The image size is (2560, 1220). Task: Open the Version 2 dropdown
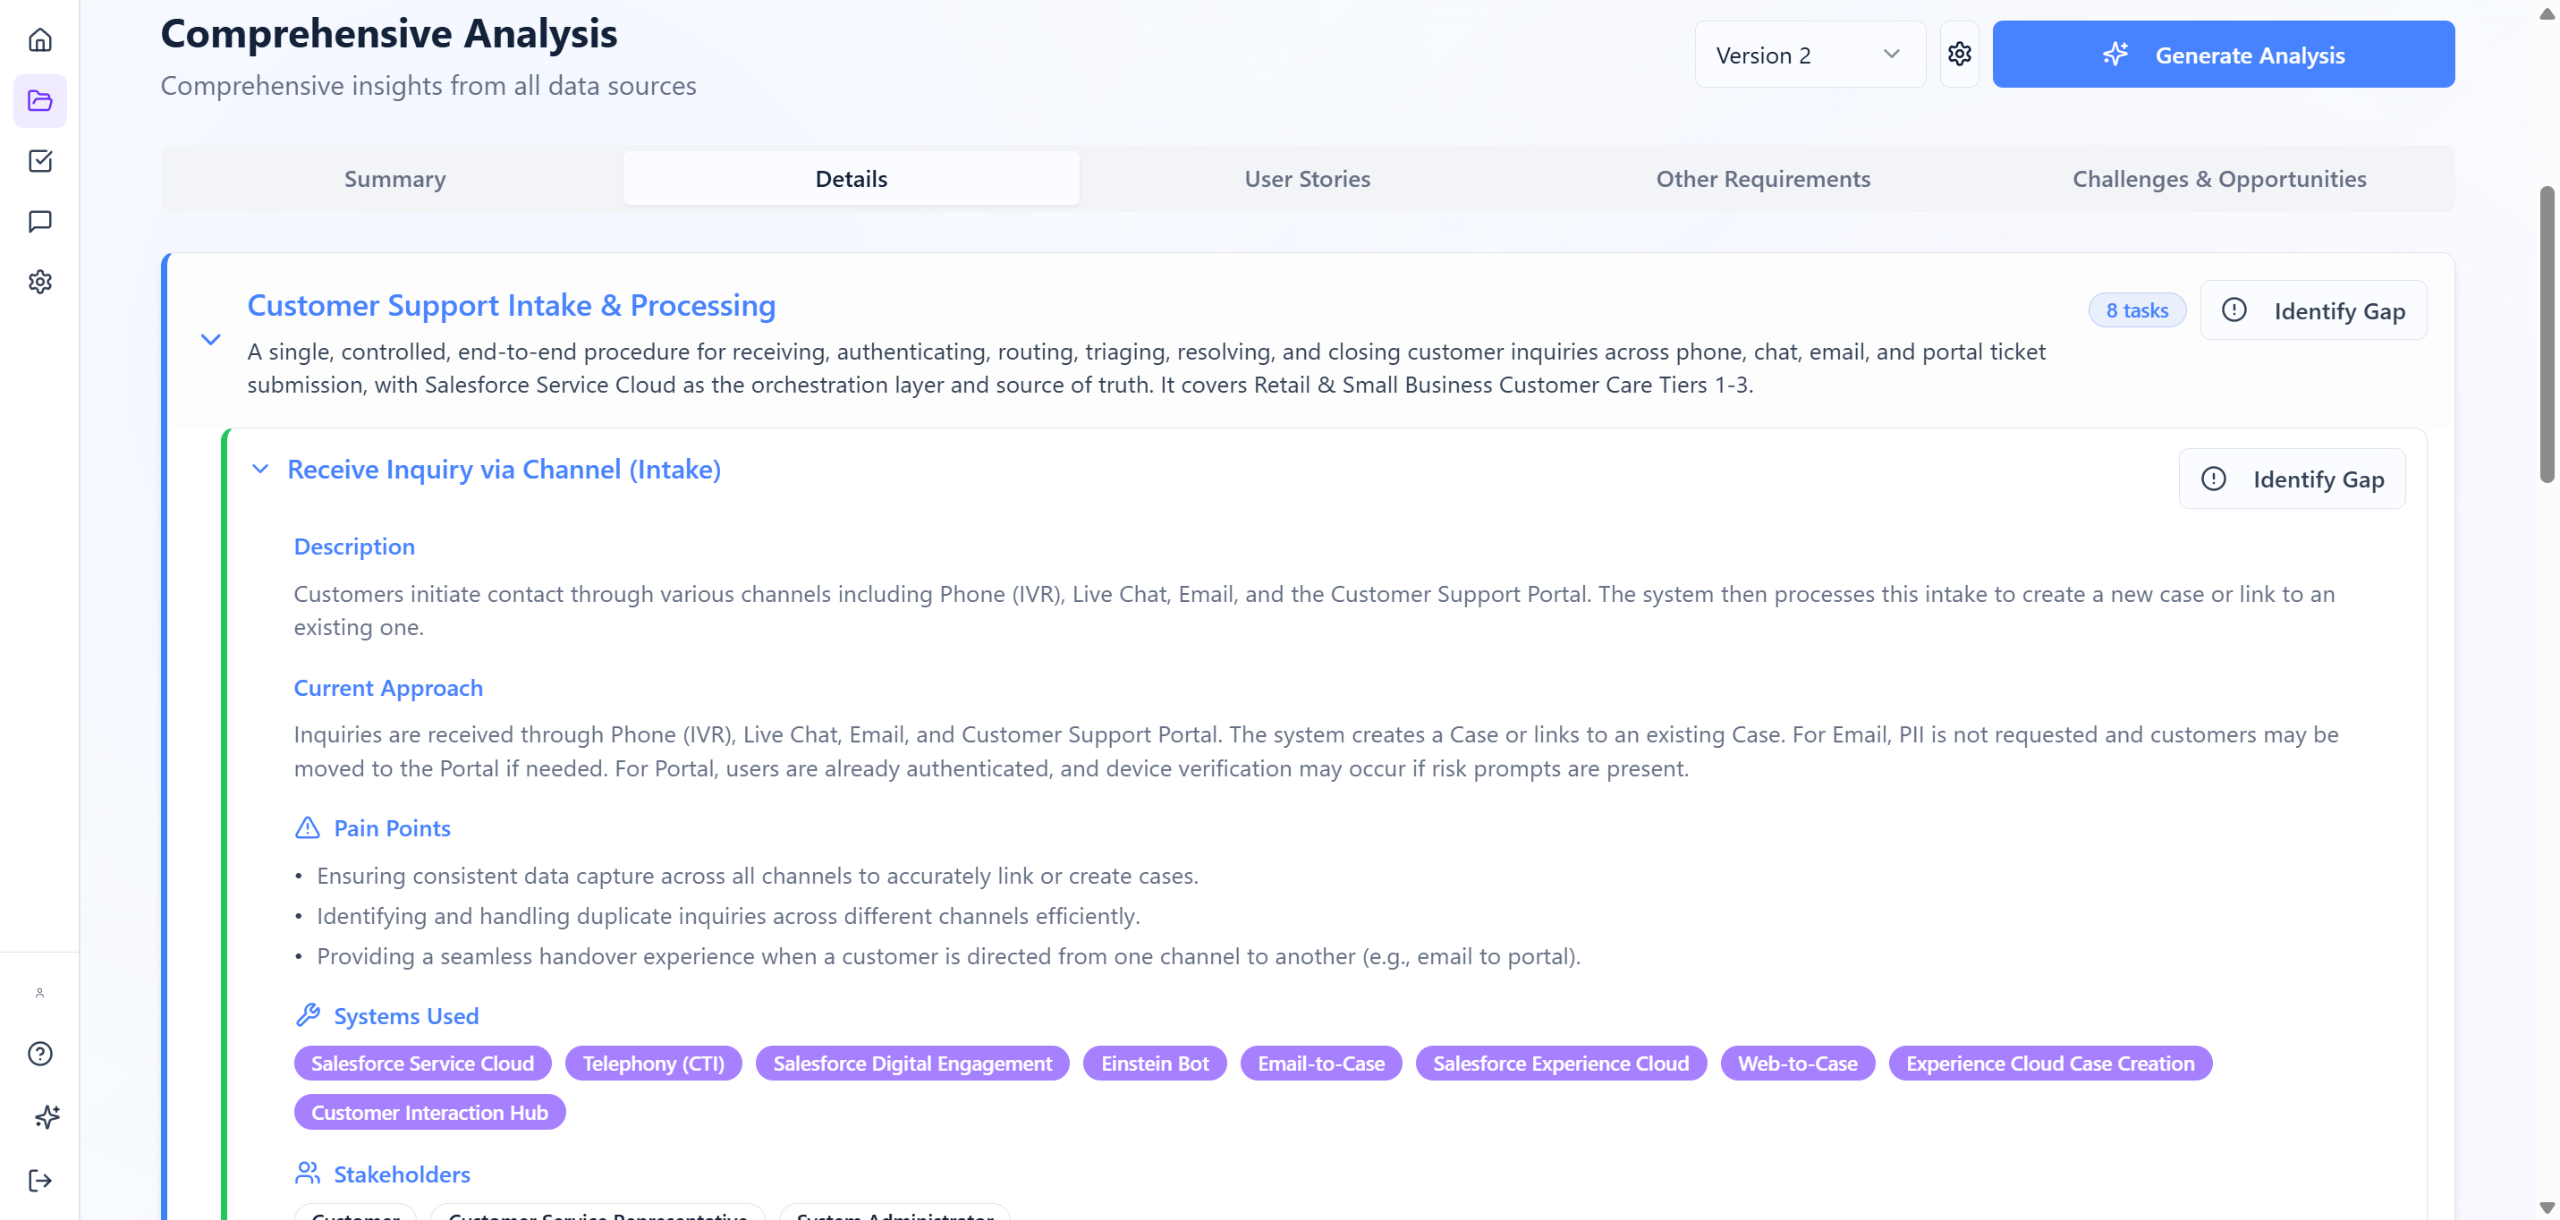pos(1809,55)
